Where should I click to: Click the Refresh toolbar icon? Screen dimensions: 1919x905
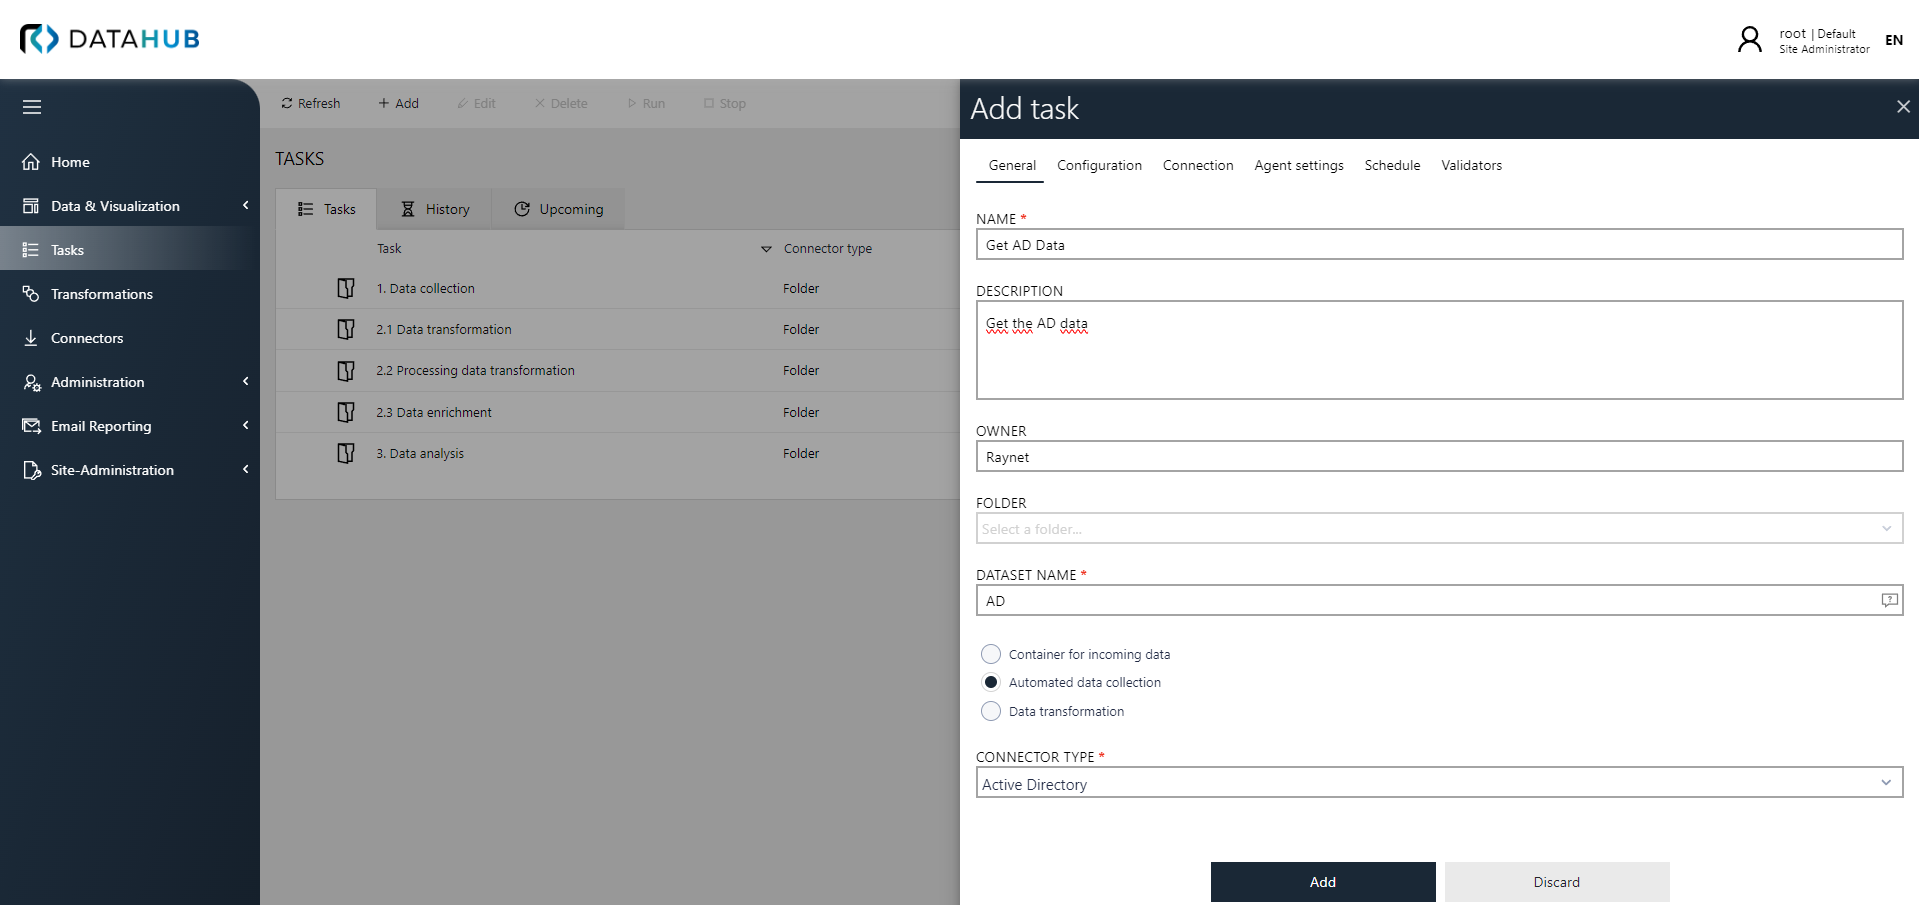point(289,103)
